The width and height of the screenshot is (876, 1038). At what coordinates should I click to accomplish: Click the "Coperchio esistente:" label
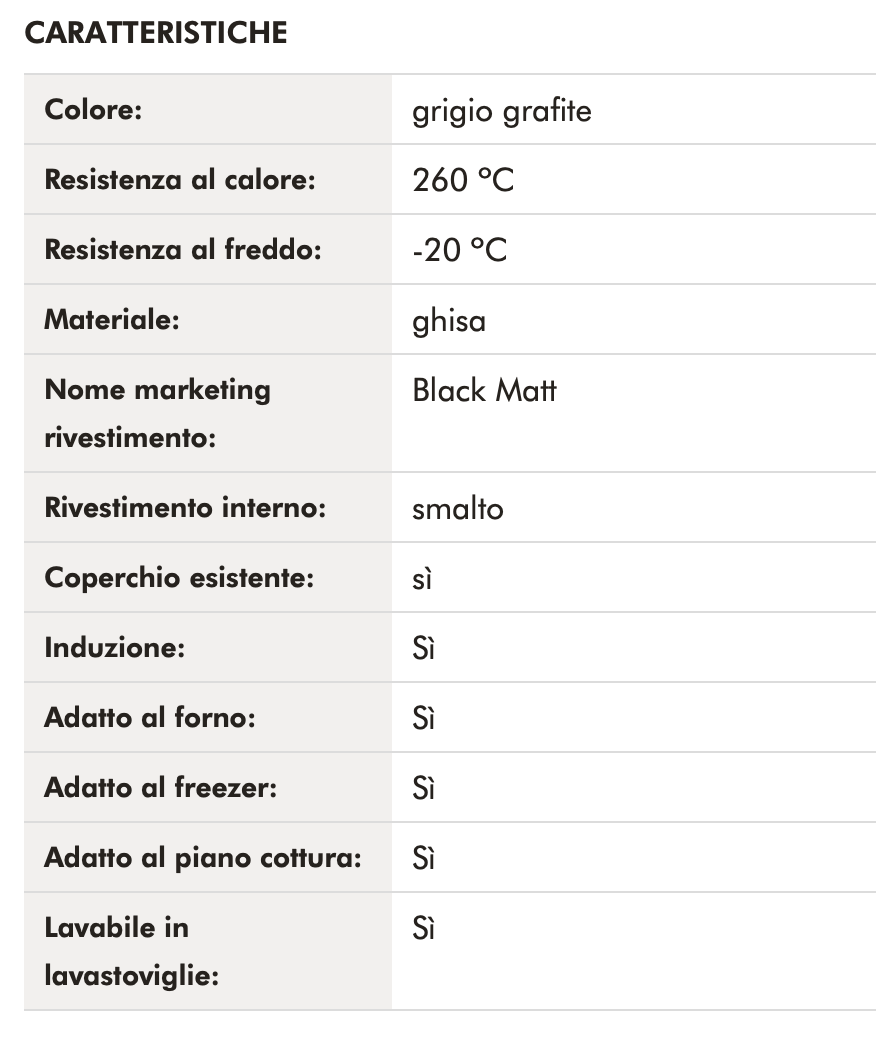point(179,578)
